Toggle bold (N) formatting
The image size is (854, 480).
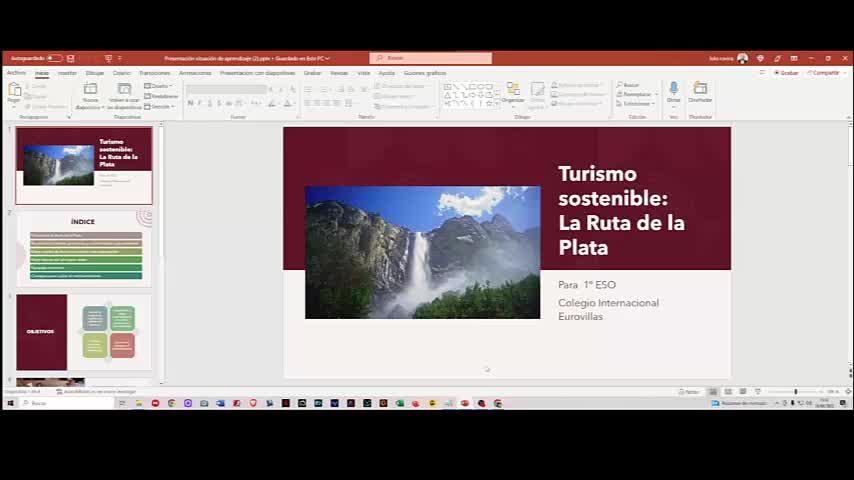190,104
